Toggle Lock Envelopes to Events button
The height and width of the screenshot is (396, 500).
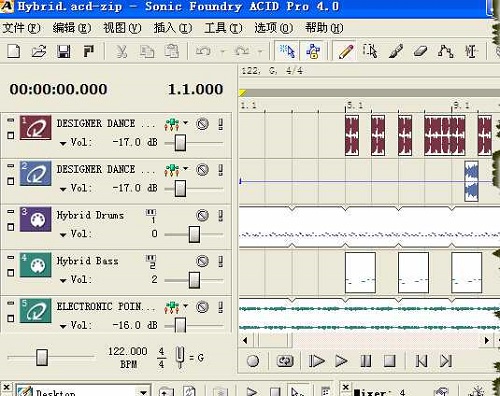(x=313, y=51)
